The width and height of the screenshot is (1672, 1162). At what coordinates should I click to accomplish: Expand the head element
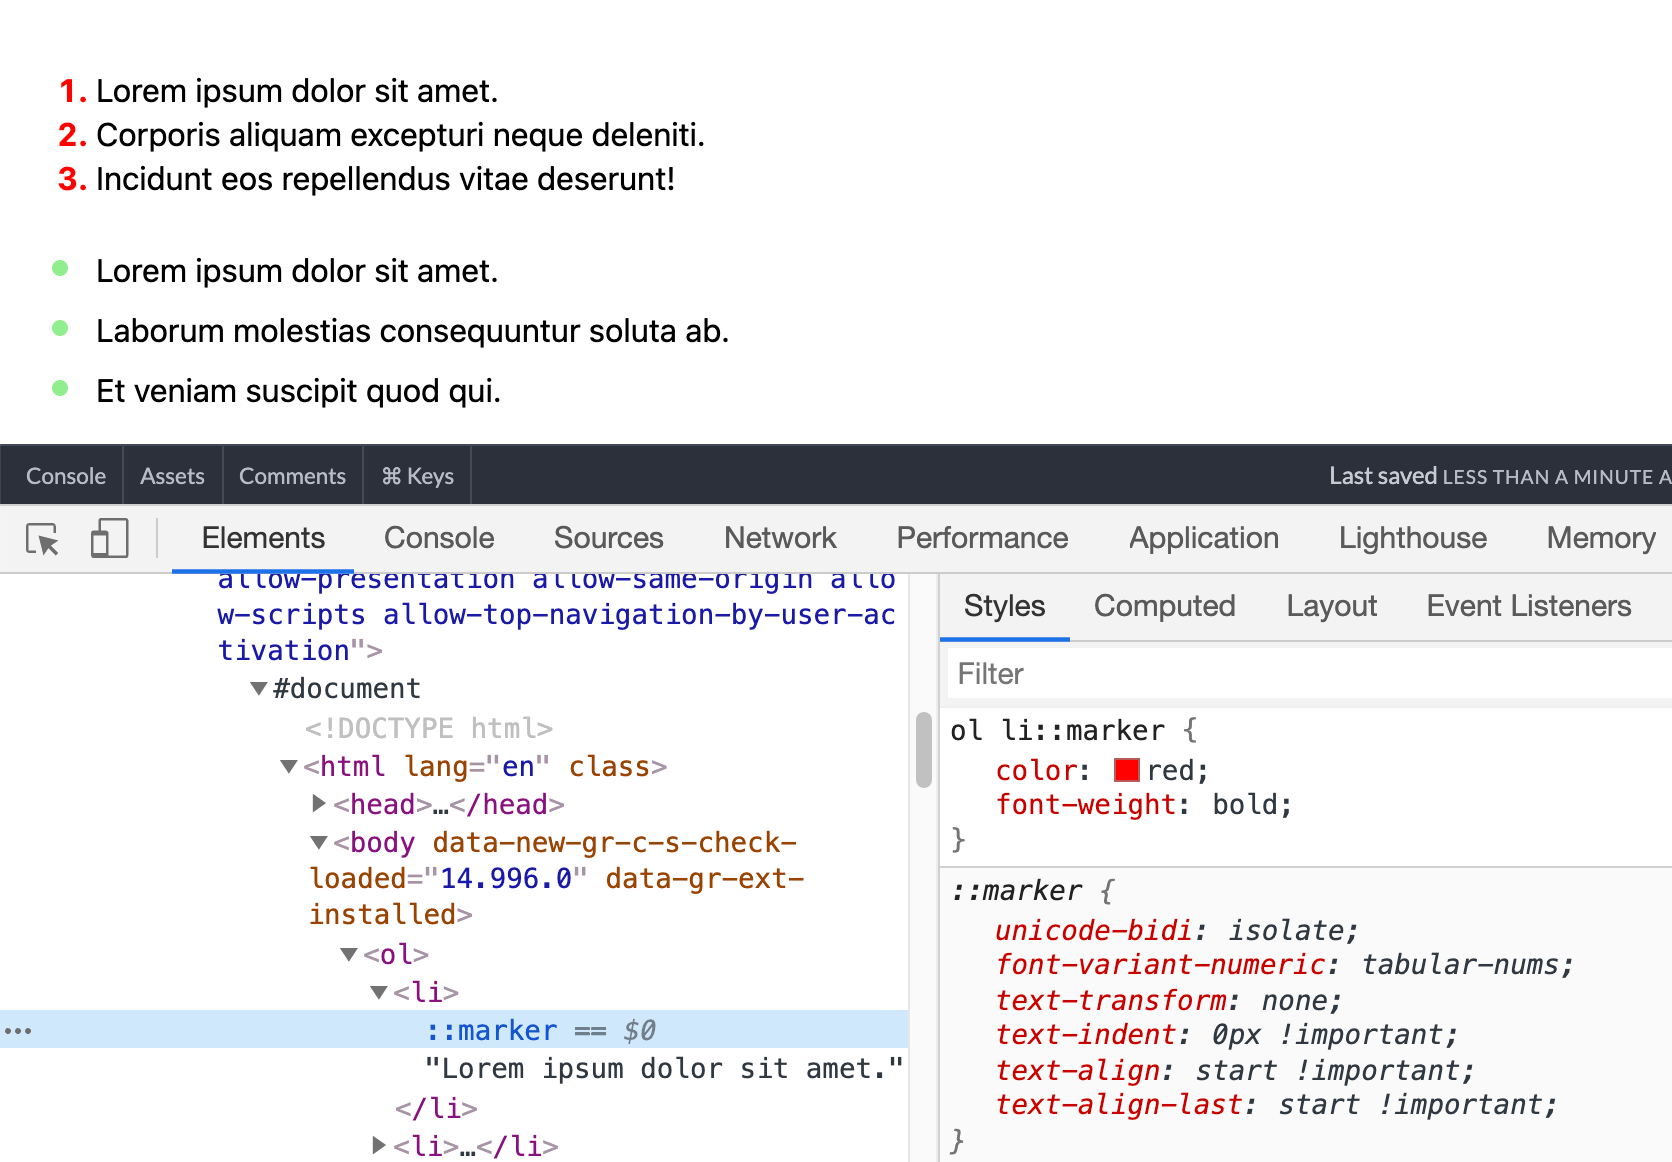pyautogui.click(x=319, y=803)
